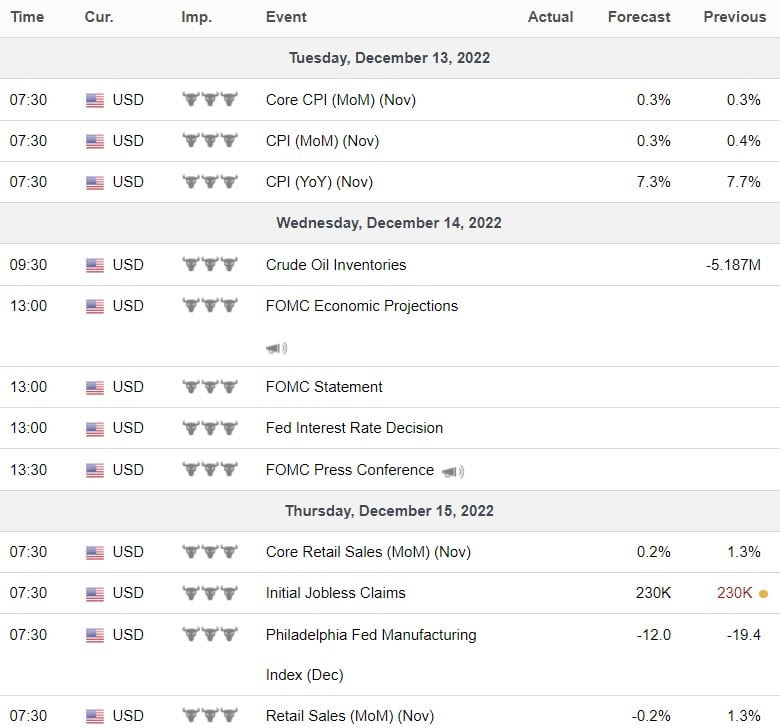The width and height of the screenshot is (780, 728).
Task: Click the three bulls importance icon for CPI (YoY)
Action: tap(209, 182)
